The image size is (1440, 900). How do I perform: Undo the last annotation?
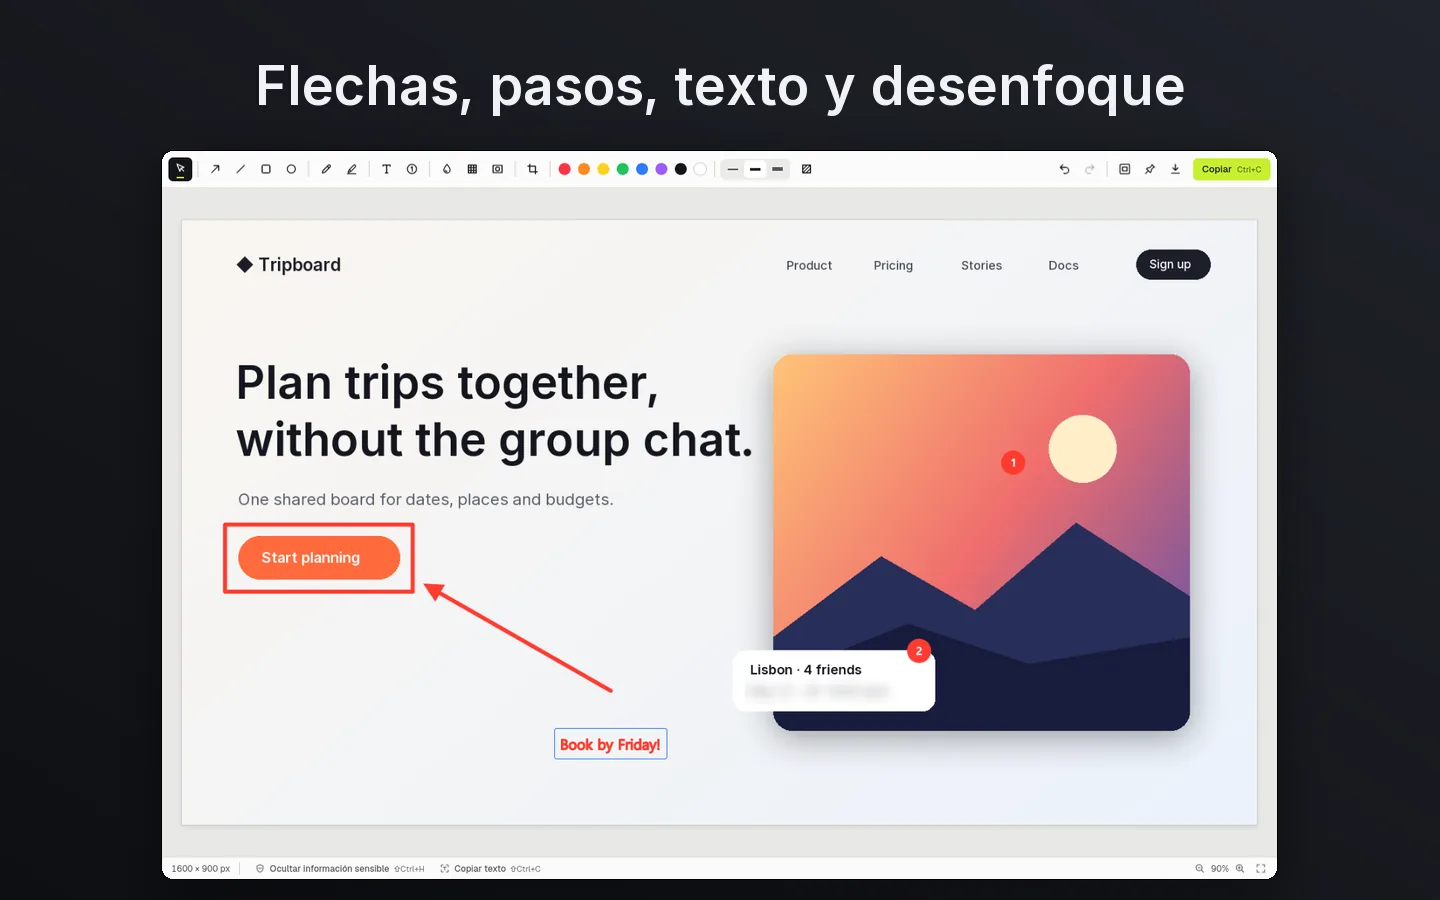tap(1064, 169)
